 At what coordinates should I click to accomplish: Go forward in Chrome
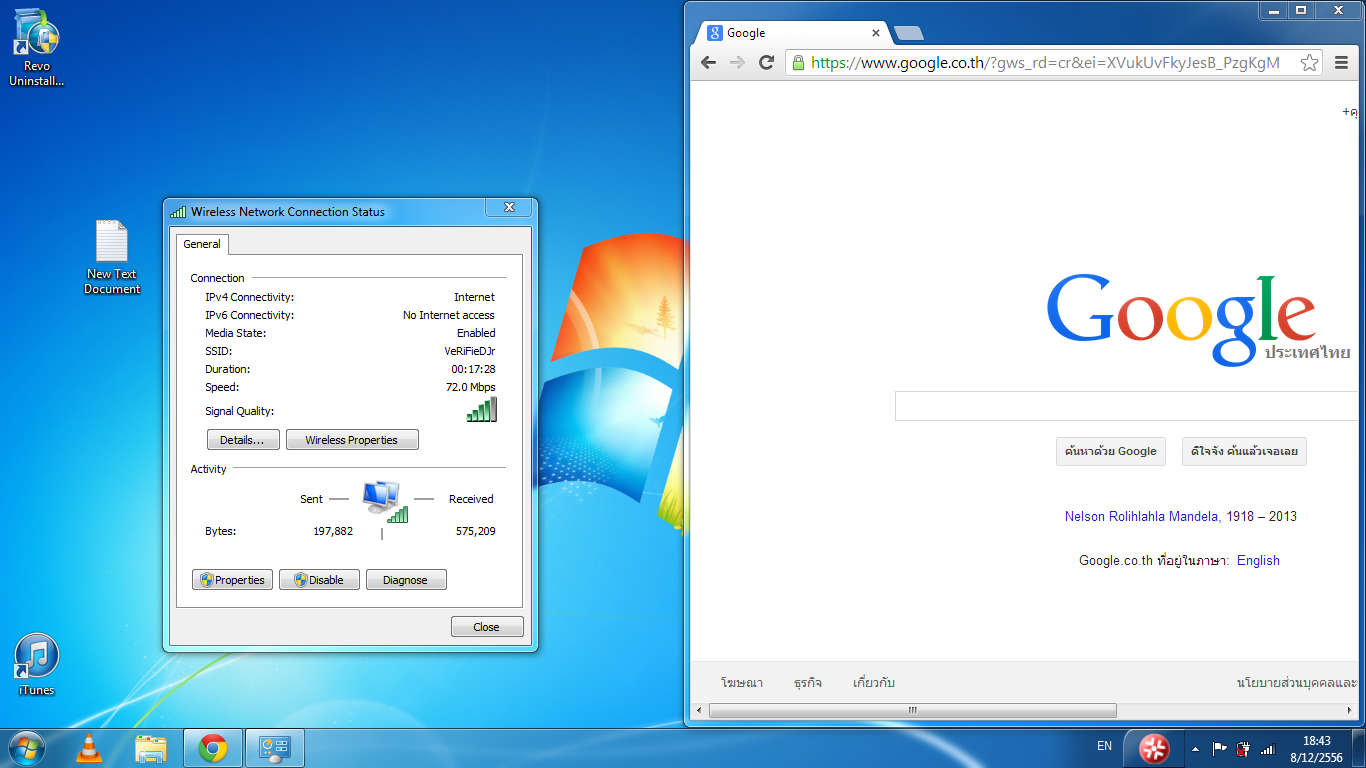[x=737, y=62]
